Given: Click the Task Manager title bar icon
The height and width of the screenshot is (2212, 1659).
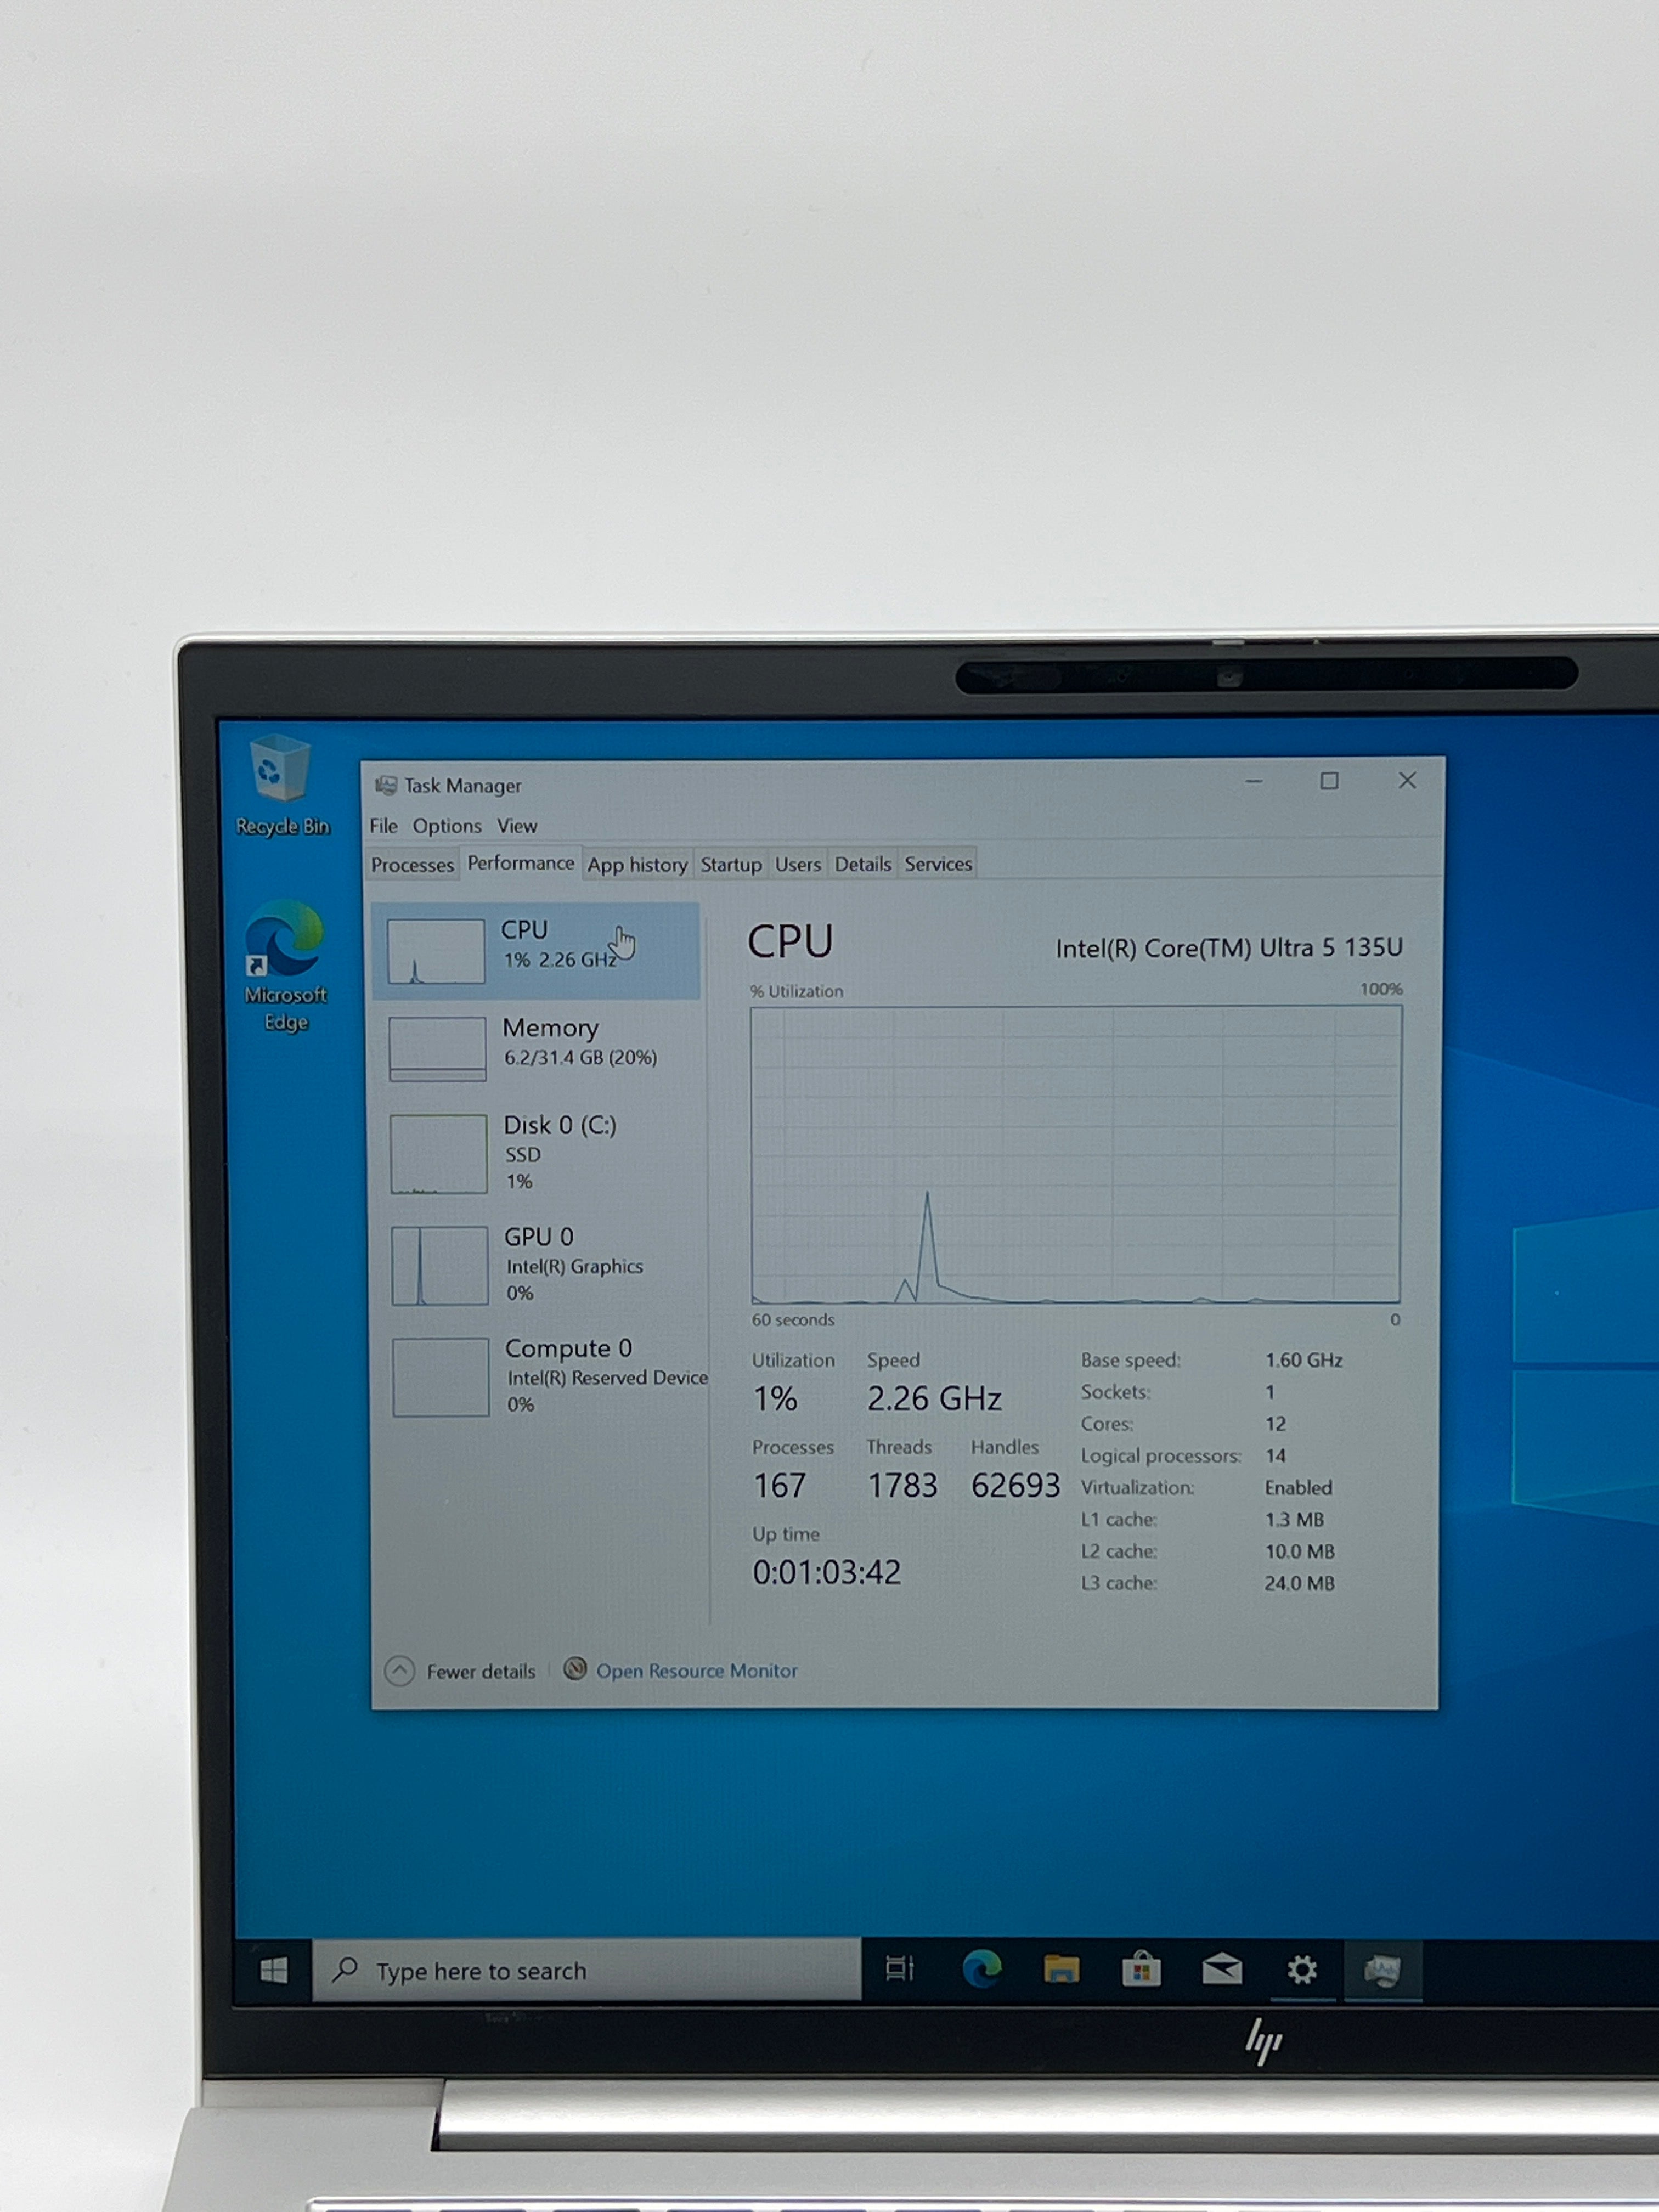Looking at the screenshot, I should (385, 785).
